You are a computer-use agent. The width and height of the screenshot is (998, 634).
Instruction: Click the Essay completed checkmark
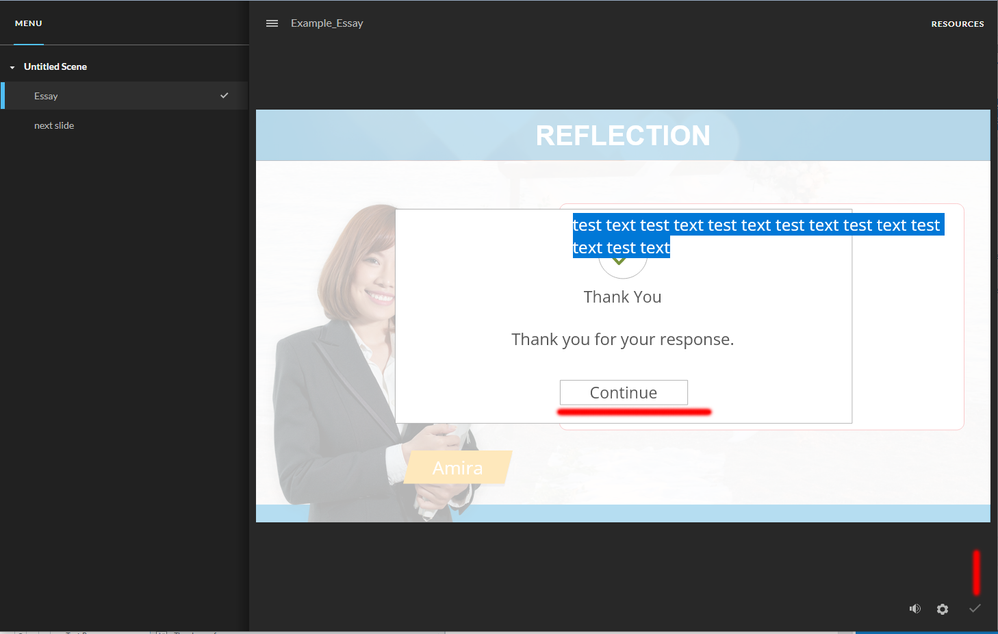224,95
